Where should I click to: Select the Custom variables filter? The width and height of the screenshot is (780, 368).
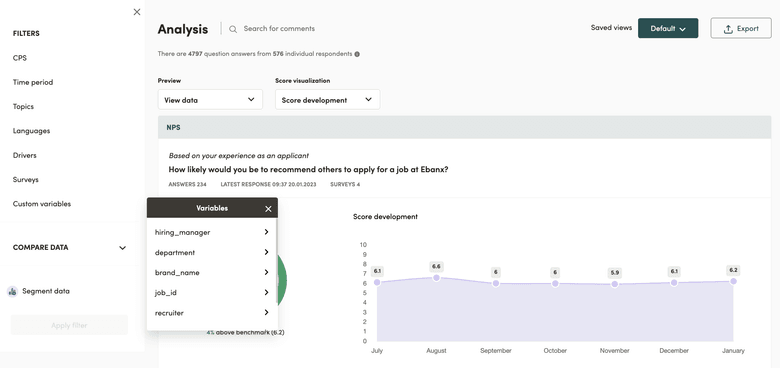[42, 204]
